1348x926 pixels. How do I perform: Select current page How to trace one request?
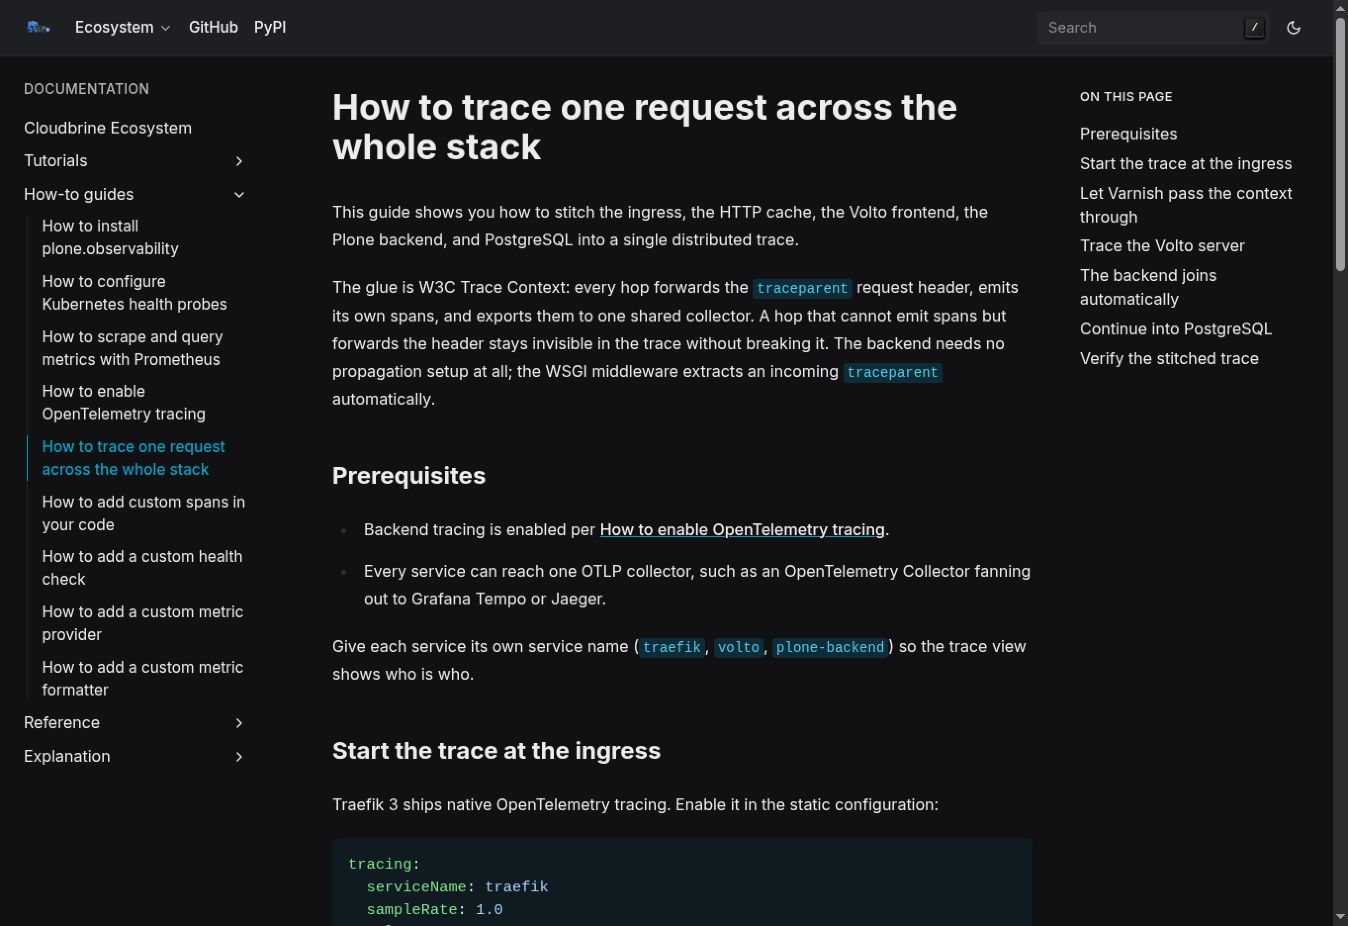(133, 458)
